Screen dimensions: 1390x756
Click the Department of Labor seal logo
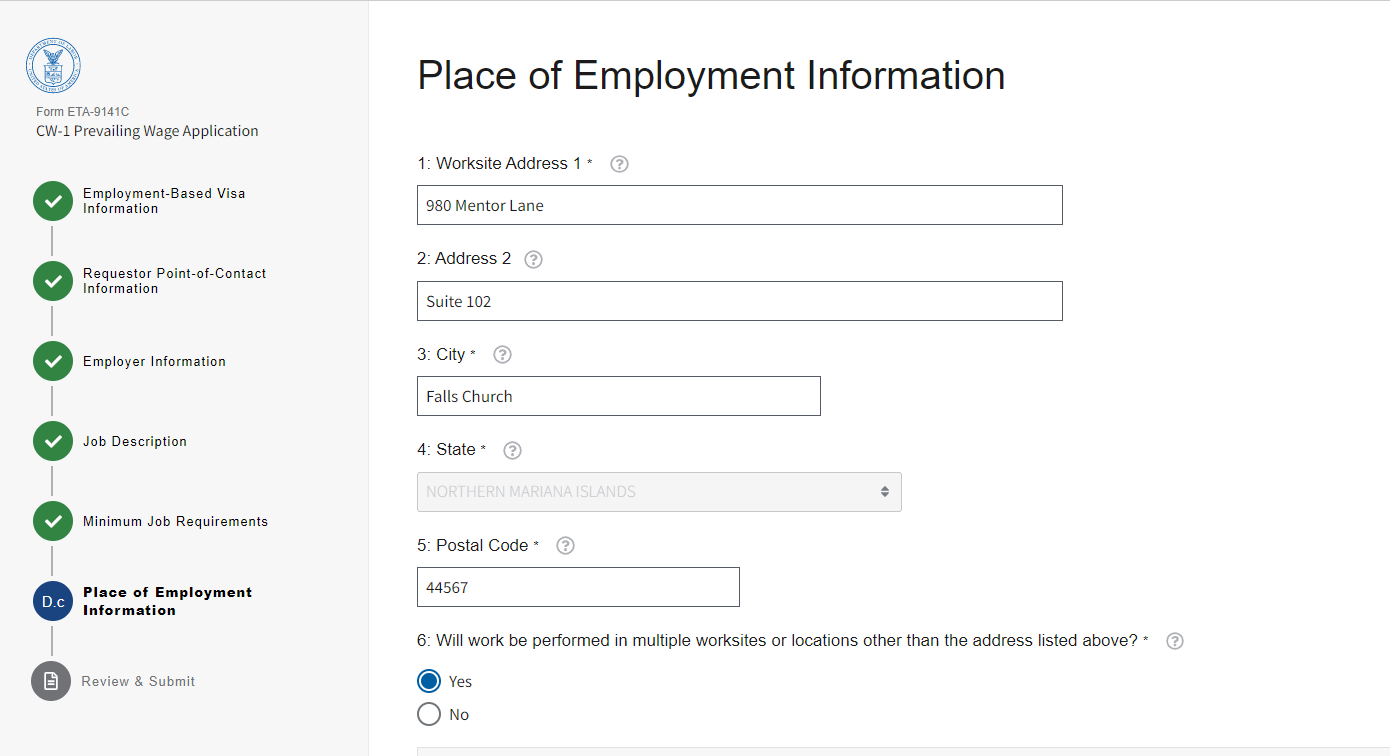pyautogui.click(x=53, y=66)
